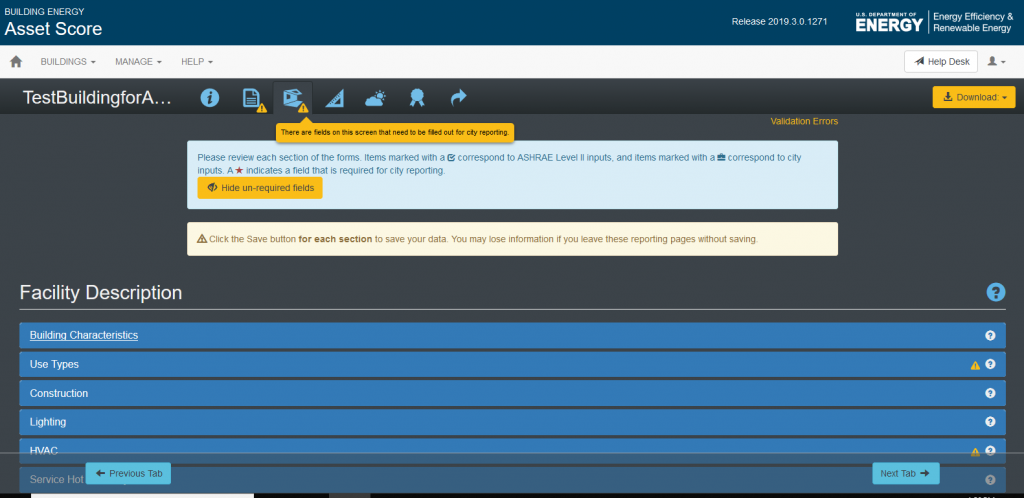Click the Release 2019.3.0.1271 text

coord(779,22)
